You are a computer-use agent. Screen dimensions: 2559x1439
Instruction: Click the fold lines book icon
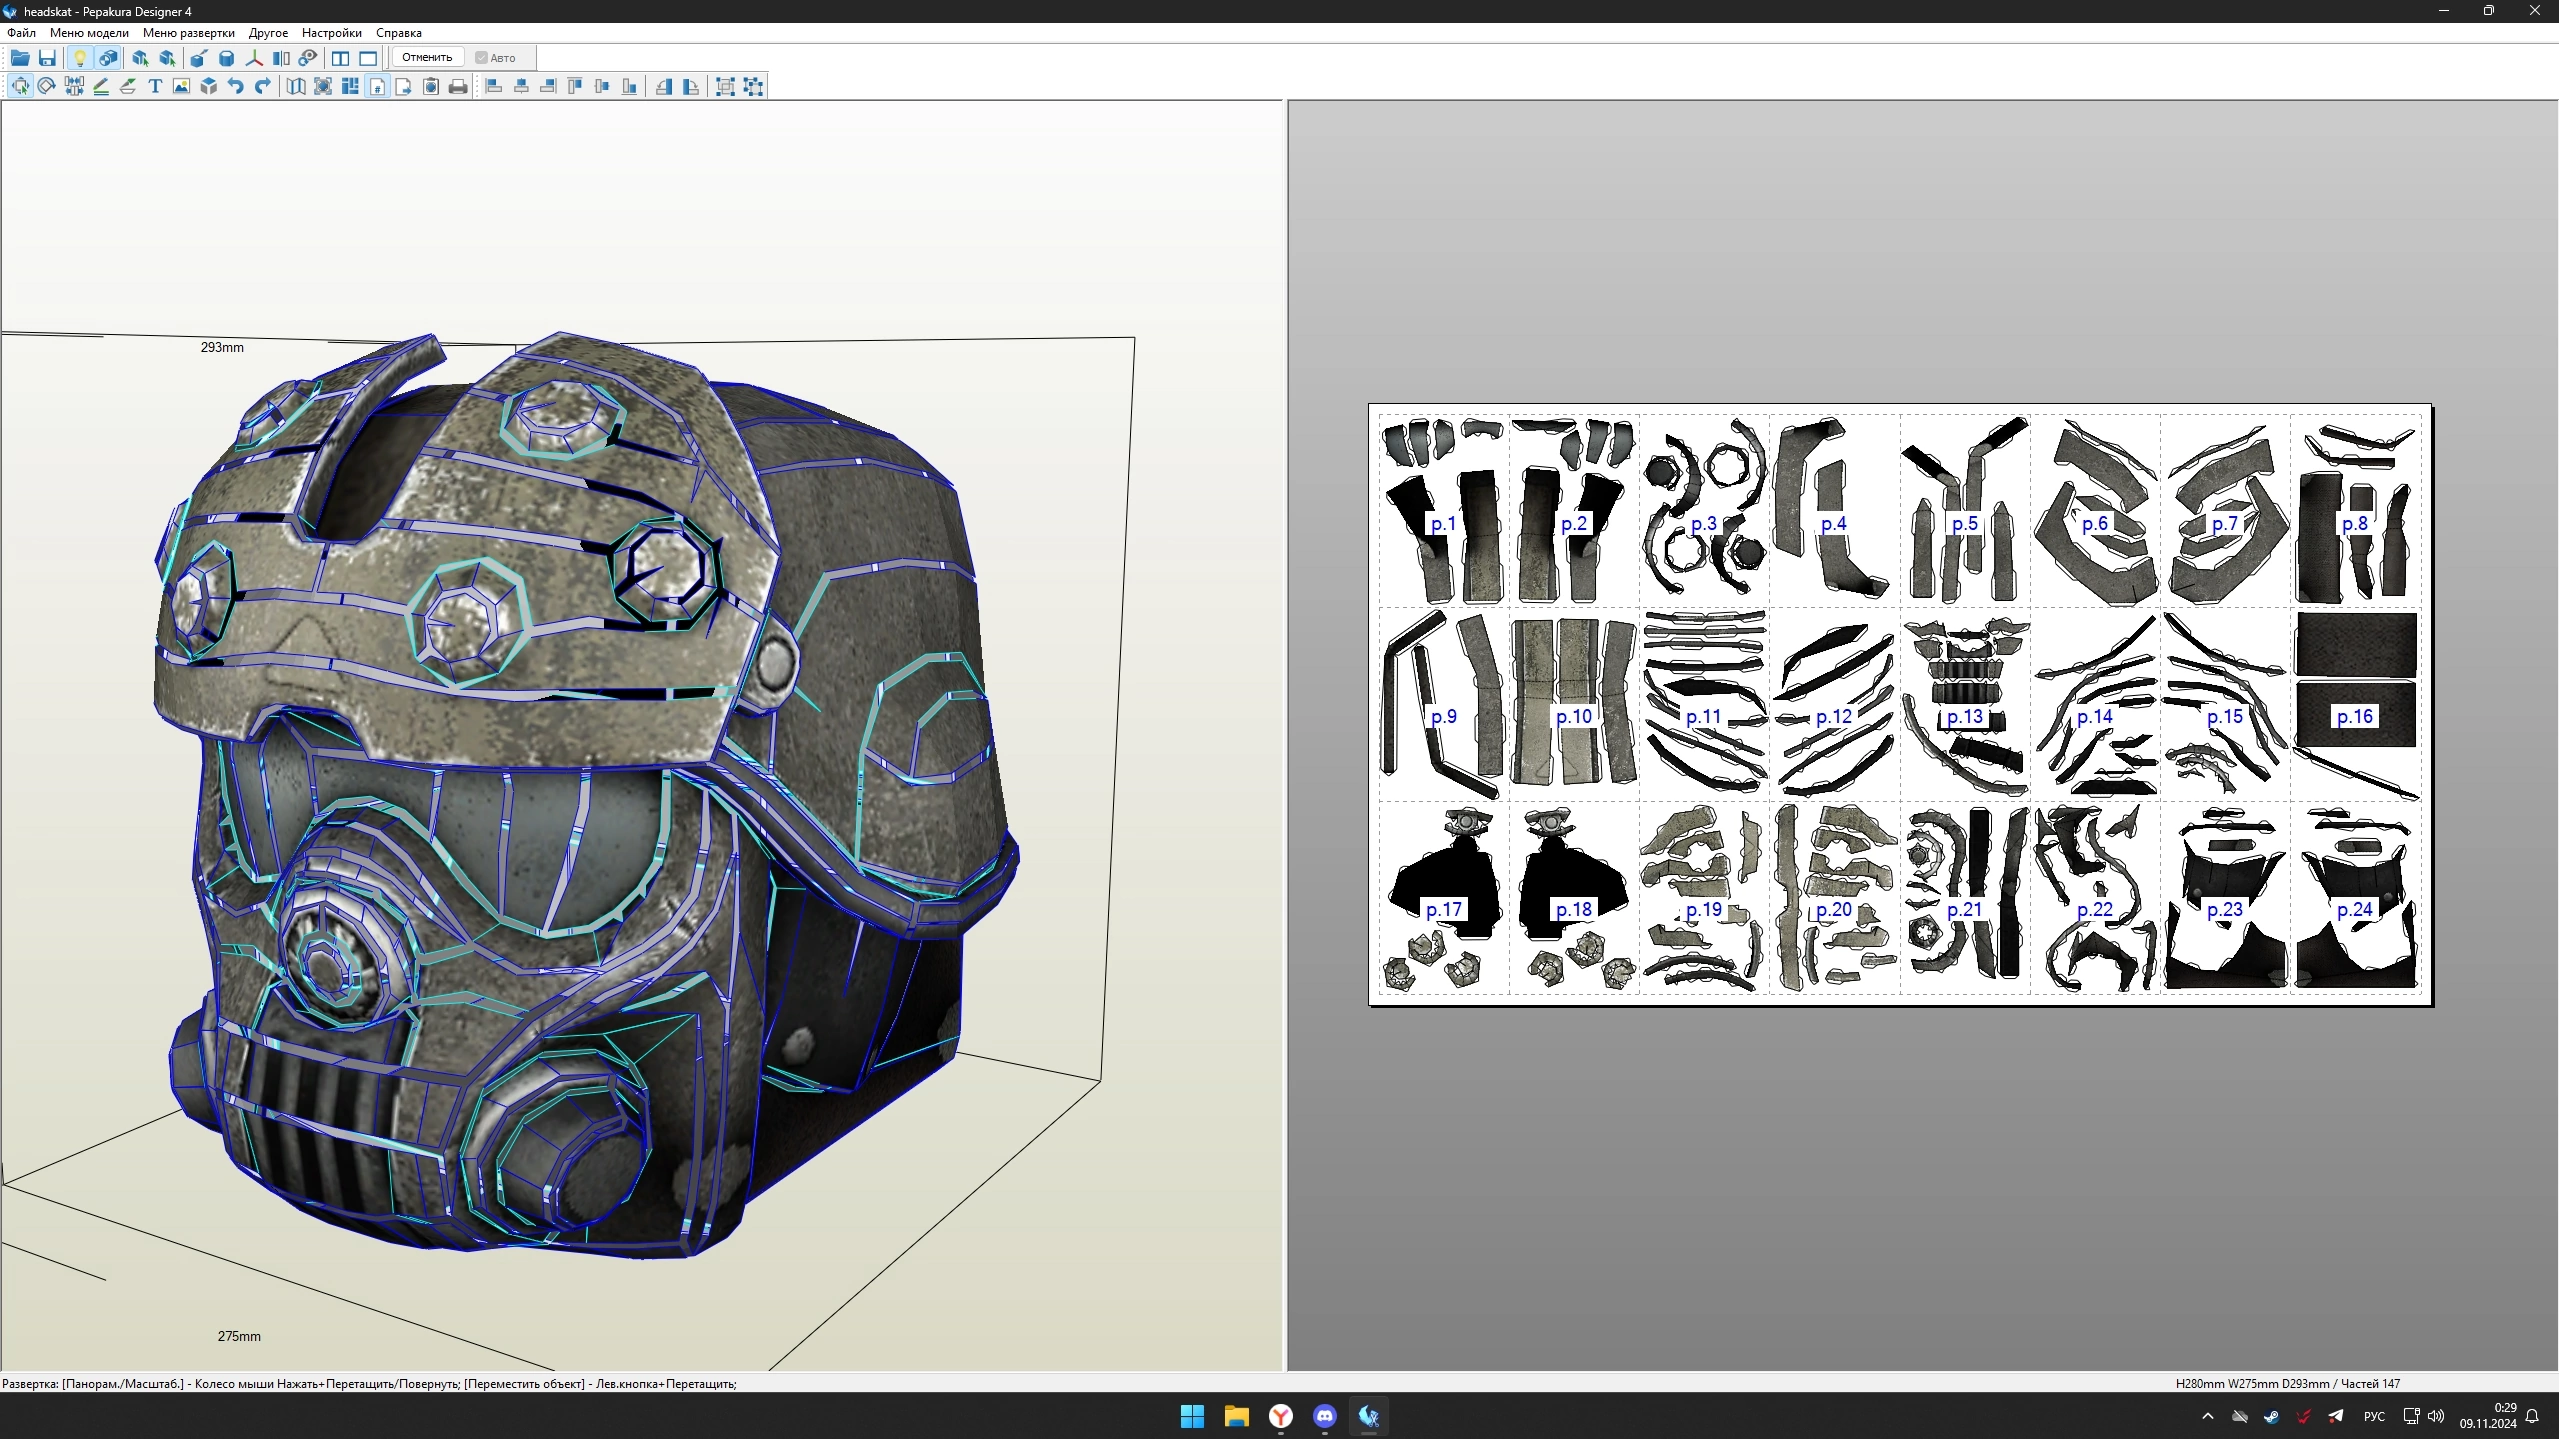[x=296, y=86]
